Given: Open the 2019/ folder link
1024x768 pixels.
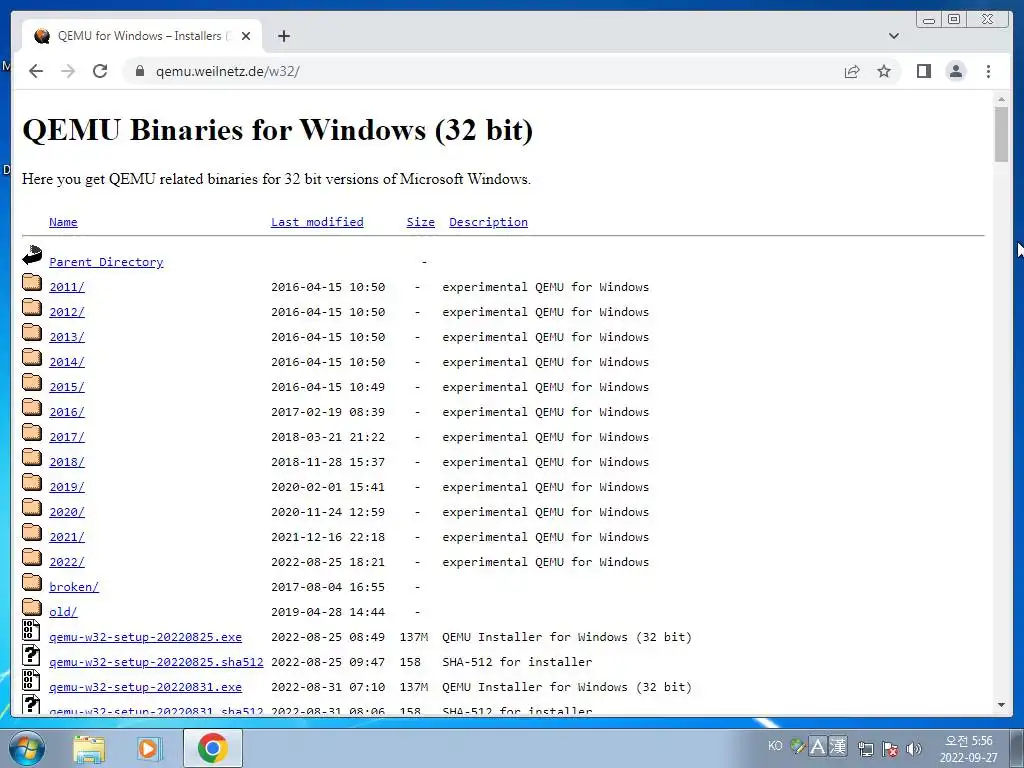Looking at the screenshot, I should click(x=67, y=487).
